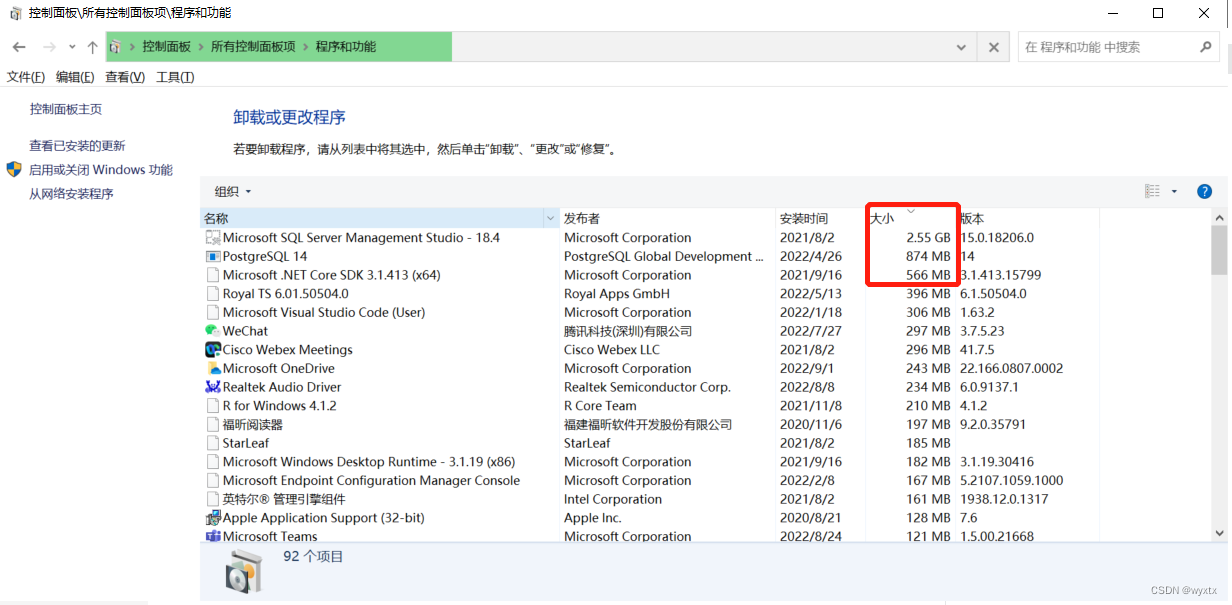
Task: Select the Windows Desktop Runtime icon
Action: 212,462
